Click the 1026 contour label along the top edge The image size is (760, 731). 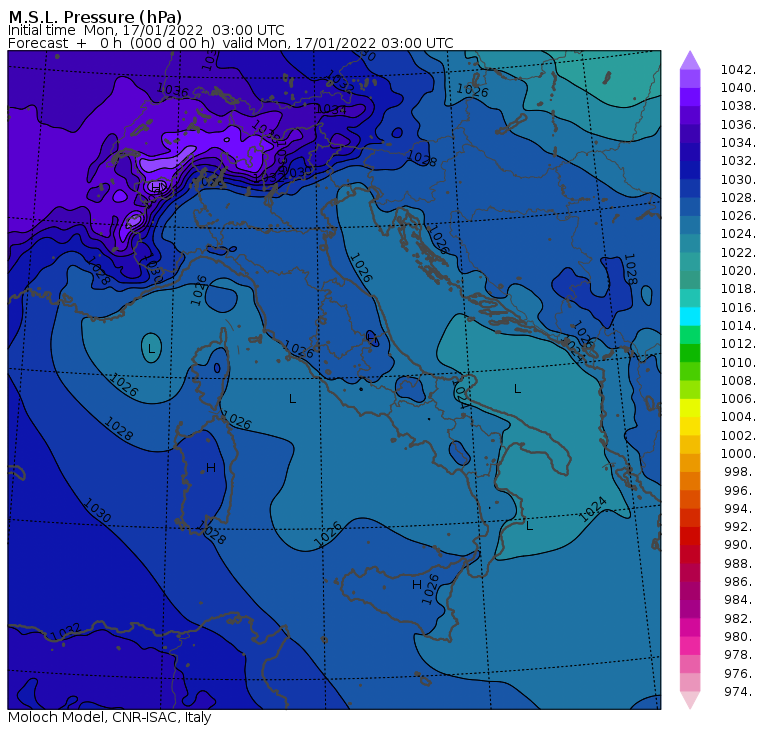473,90
